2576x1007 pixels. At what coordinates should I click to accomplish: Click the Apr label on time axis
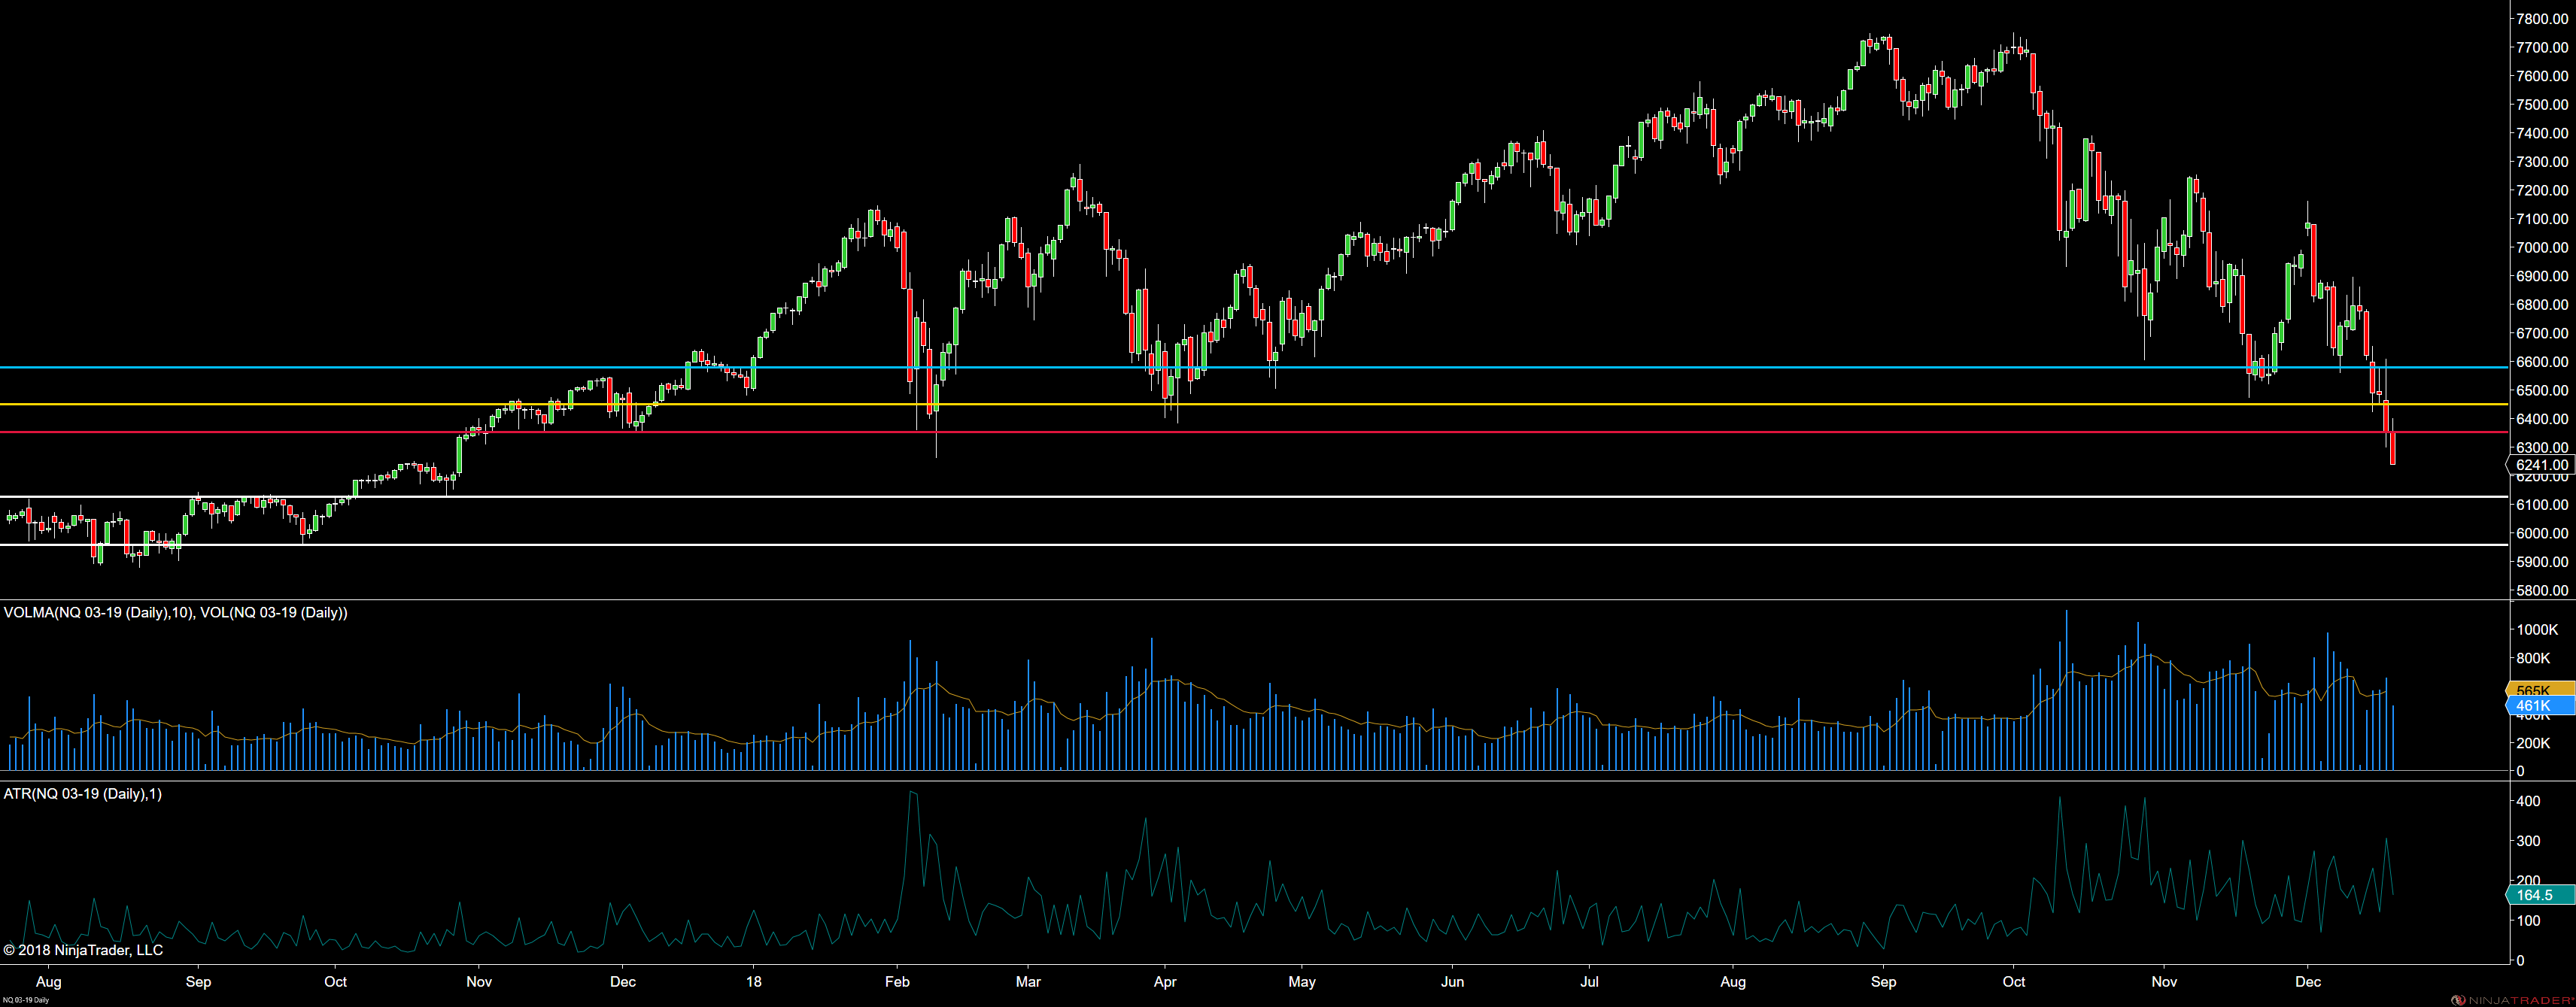tap(1165, 981)
